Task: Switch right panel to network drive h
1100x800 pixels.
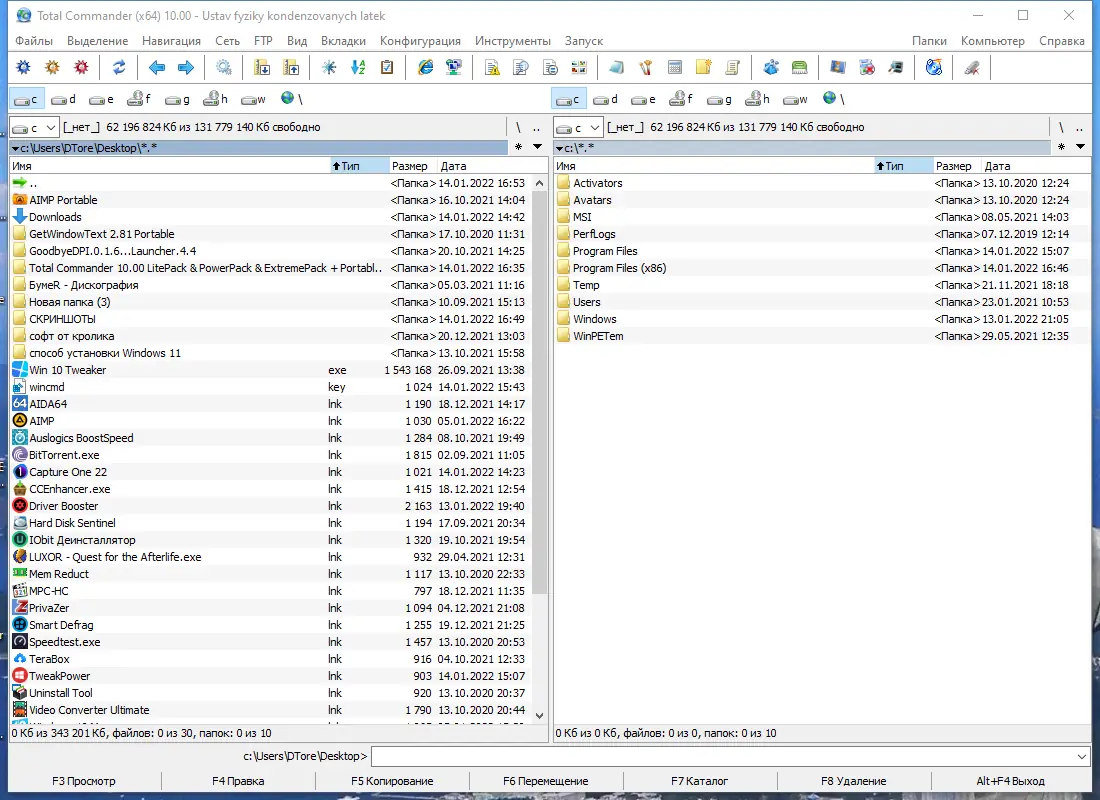Action: [758, 100]
